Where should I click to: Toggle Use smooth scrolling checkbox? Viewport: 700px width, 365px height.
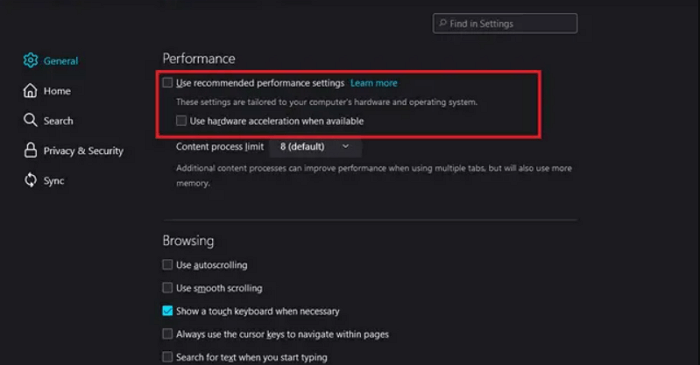(x=167, y=288)
